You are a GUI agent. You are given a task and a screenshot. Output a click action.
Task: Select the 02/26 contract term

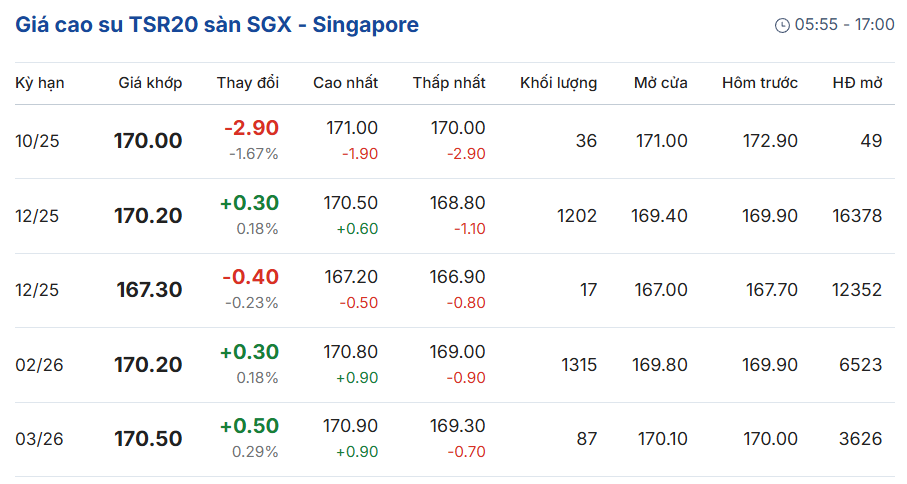39,365
